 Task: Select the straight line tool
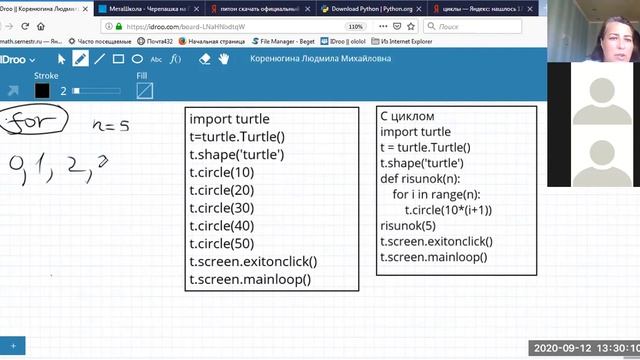coord(100,59)
